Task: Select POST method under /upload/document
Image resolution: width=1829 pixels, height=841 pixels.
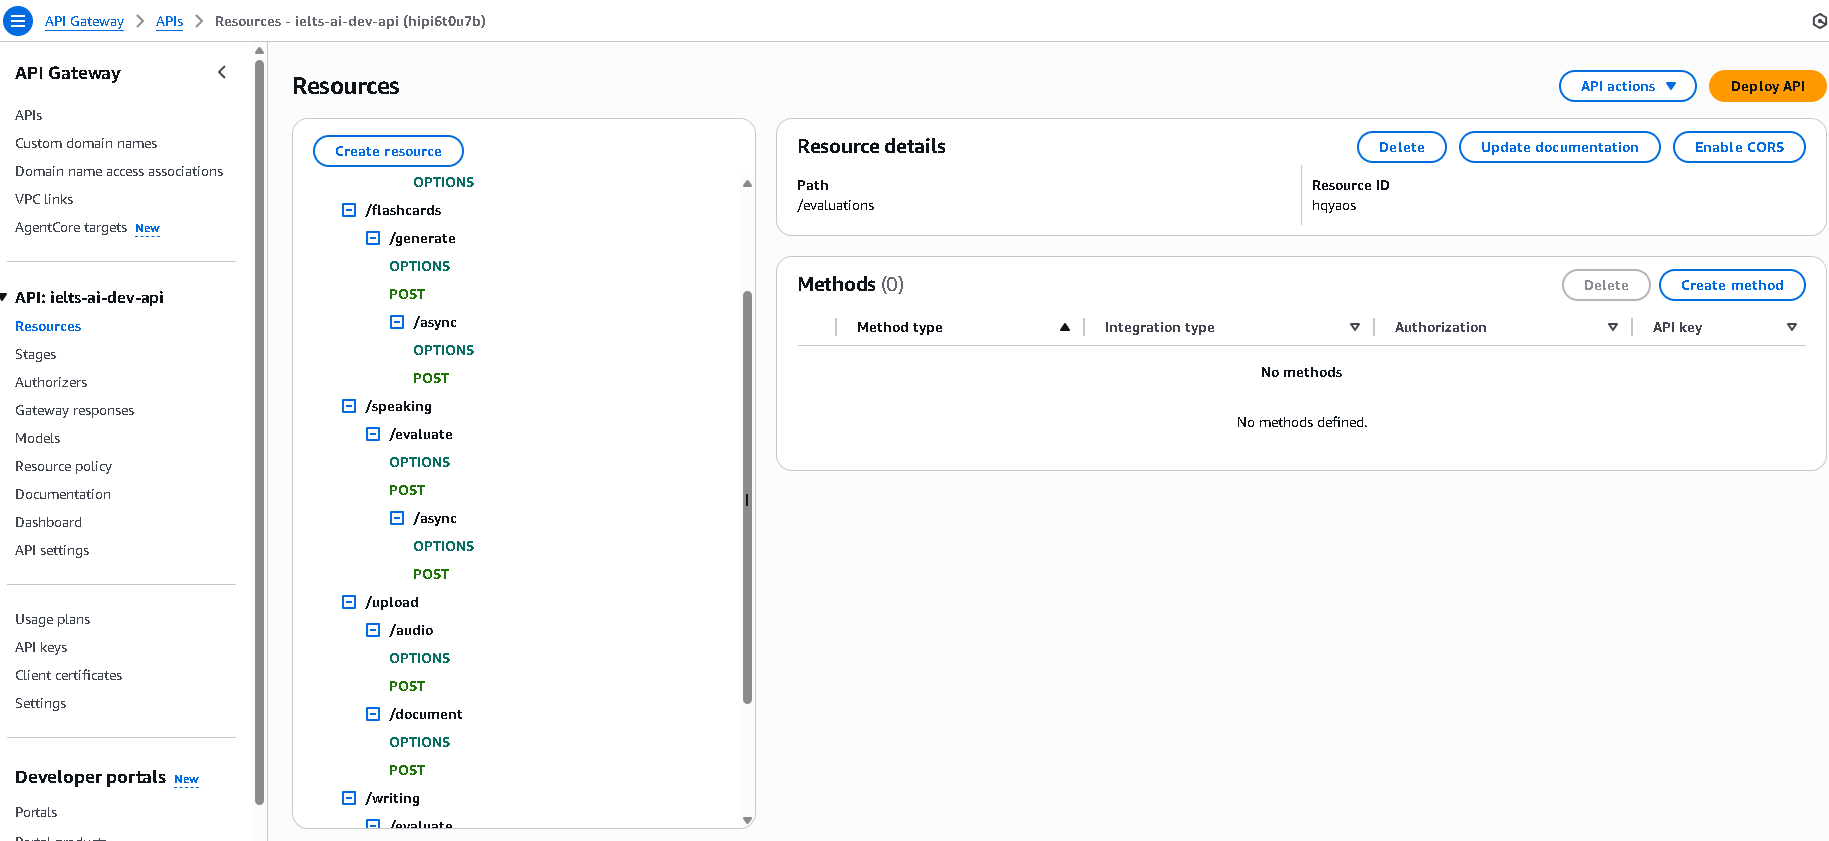Action: 407,770
